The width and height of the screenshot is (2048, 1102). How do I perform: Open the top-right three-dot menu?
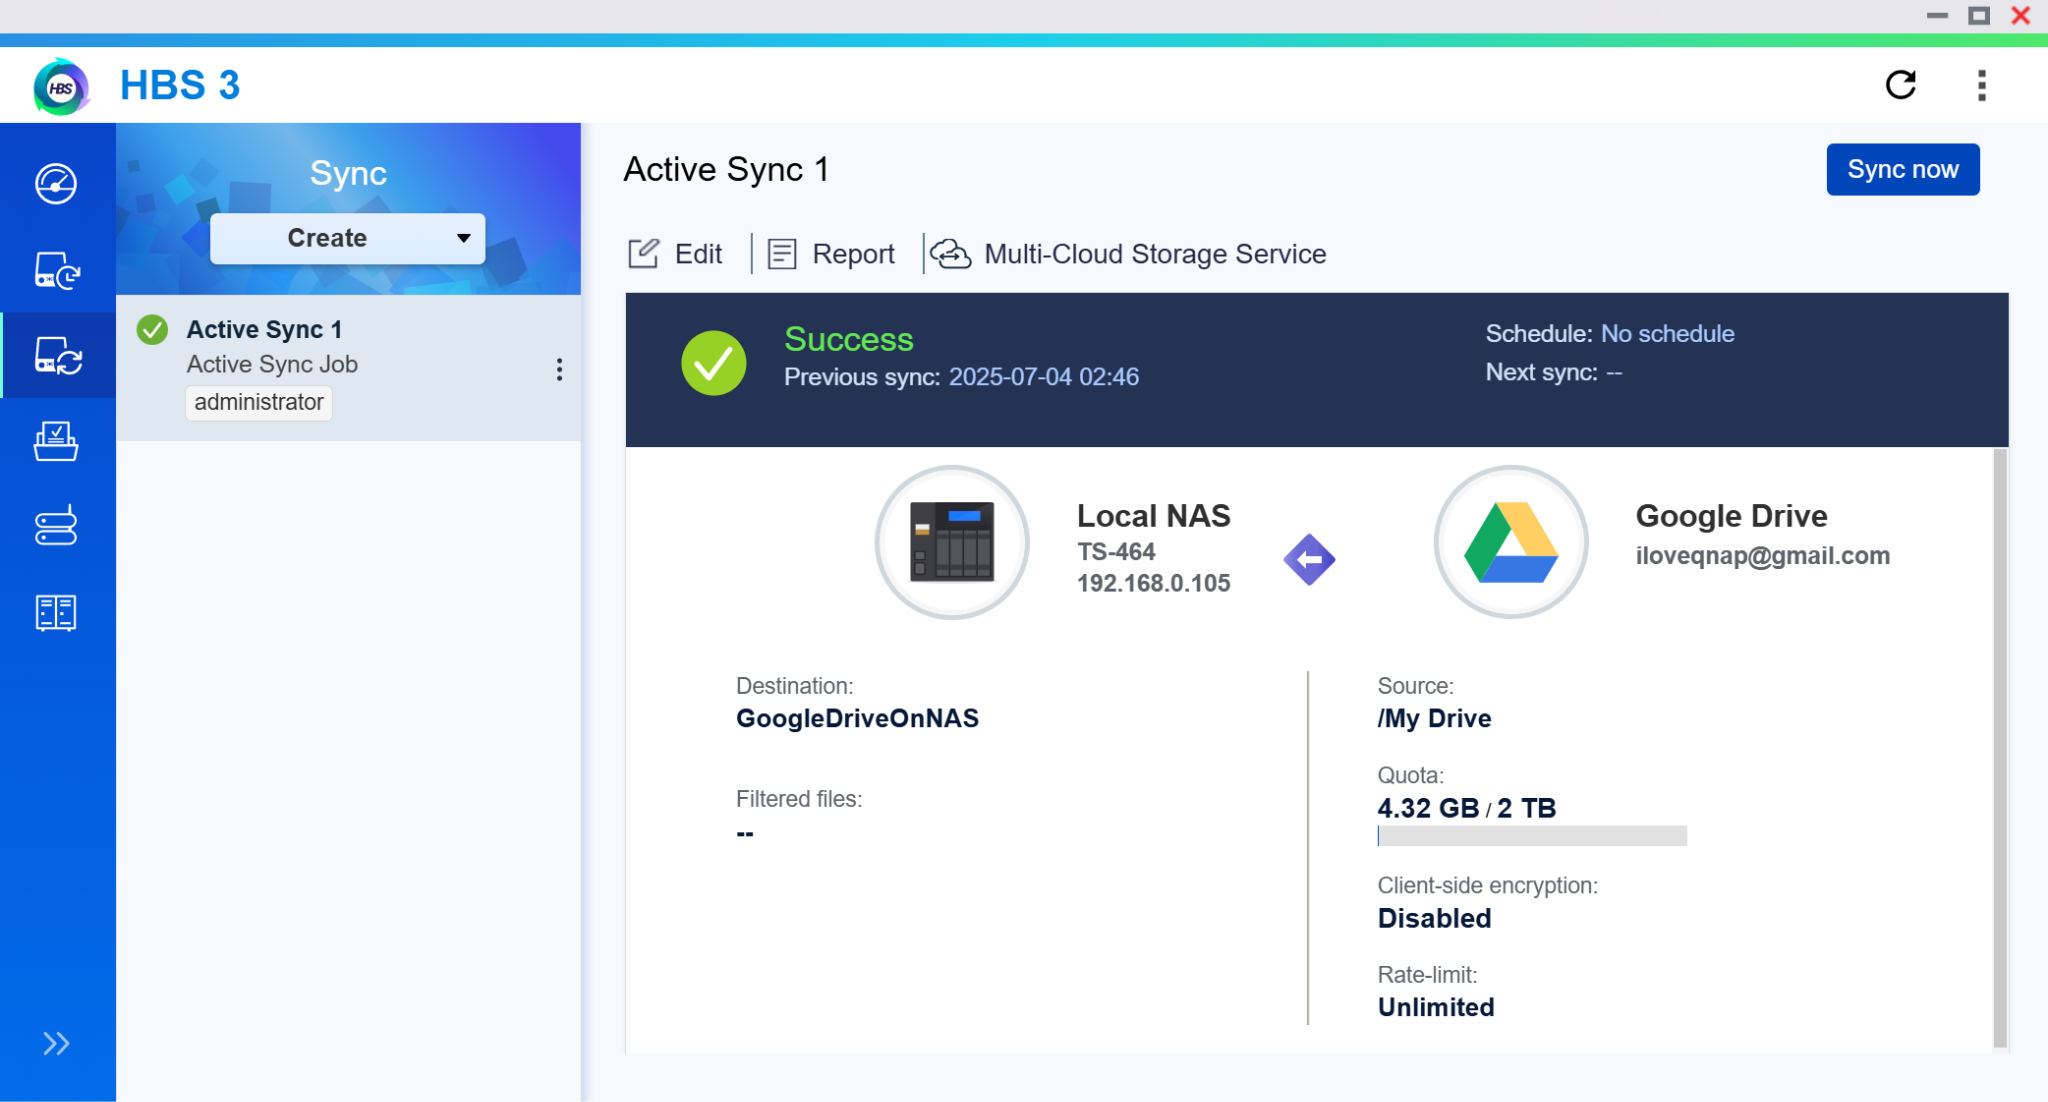click(1982, 85)
